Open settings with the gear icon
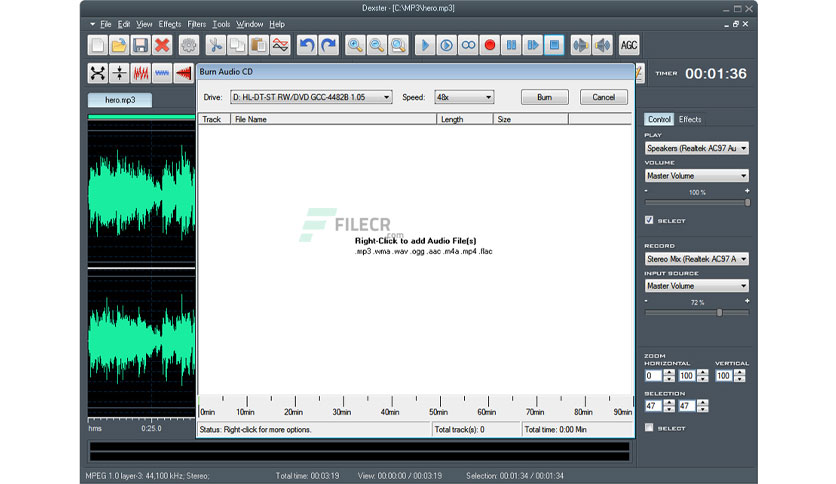Viewport: 836px width, 484px height. point(189,45)
